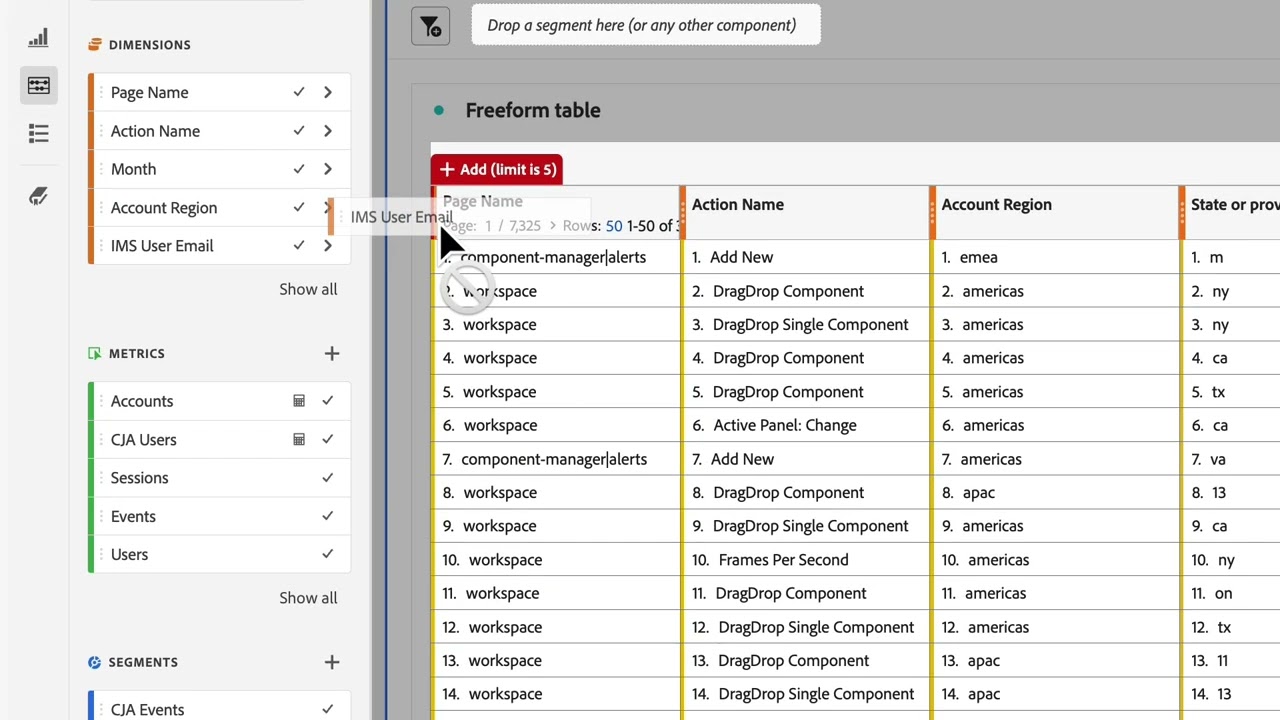Toggle the checkmark on Users metric

327,554
